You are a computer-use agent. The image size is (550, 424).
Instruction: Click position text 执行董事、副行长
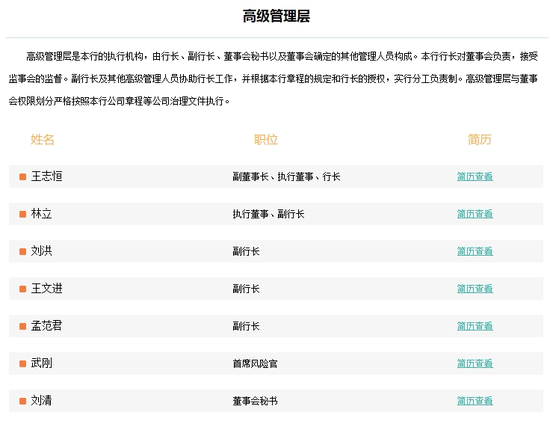(x=268, y=214)
